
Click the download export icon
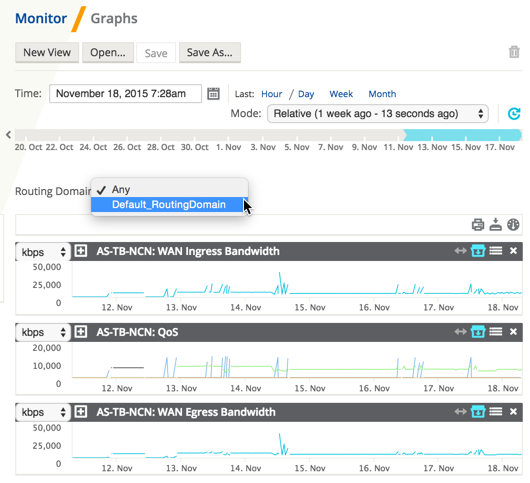tap(496, 224)
